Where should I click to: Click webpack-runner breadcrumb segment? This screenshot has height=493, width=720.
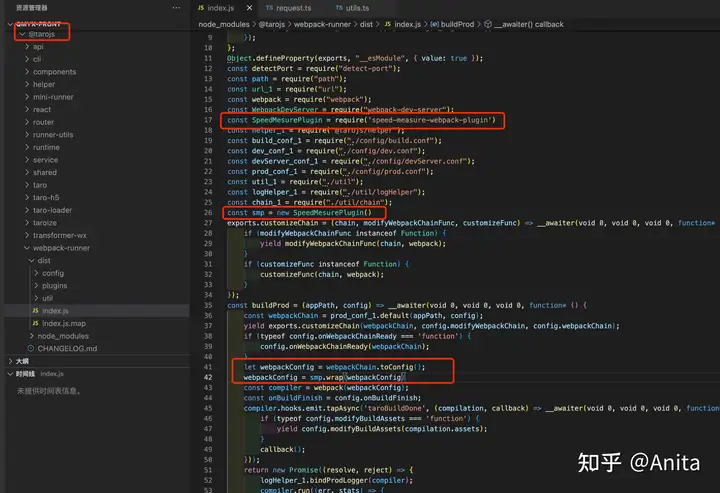coord(322,24)
